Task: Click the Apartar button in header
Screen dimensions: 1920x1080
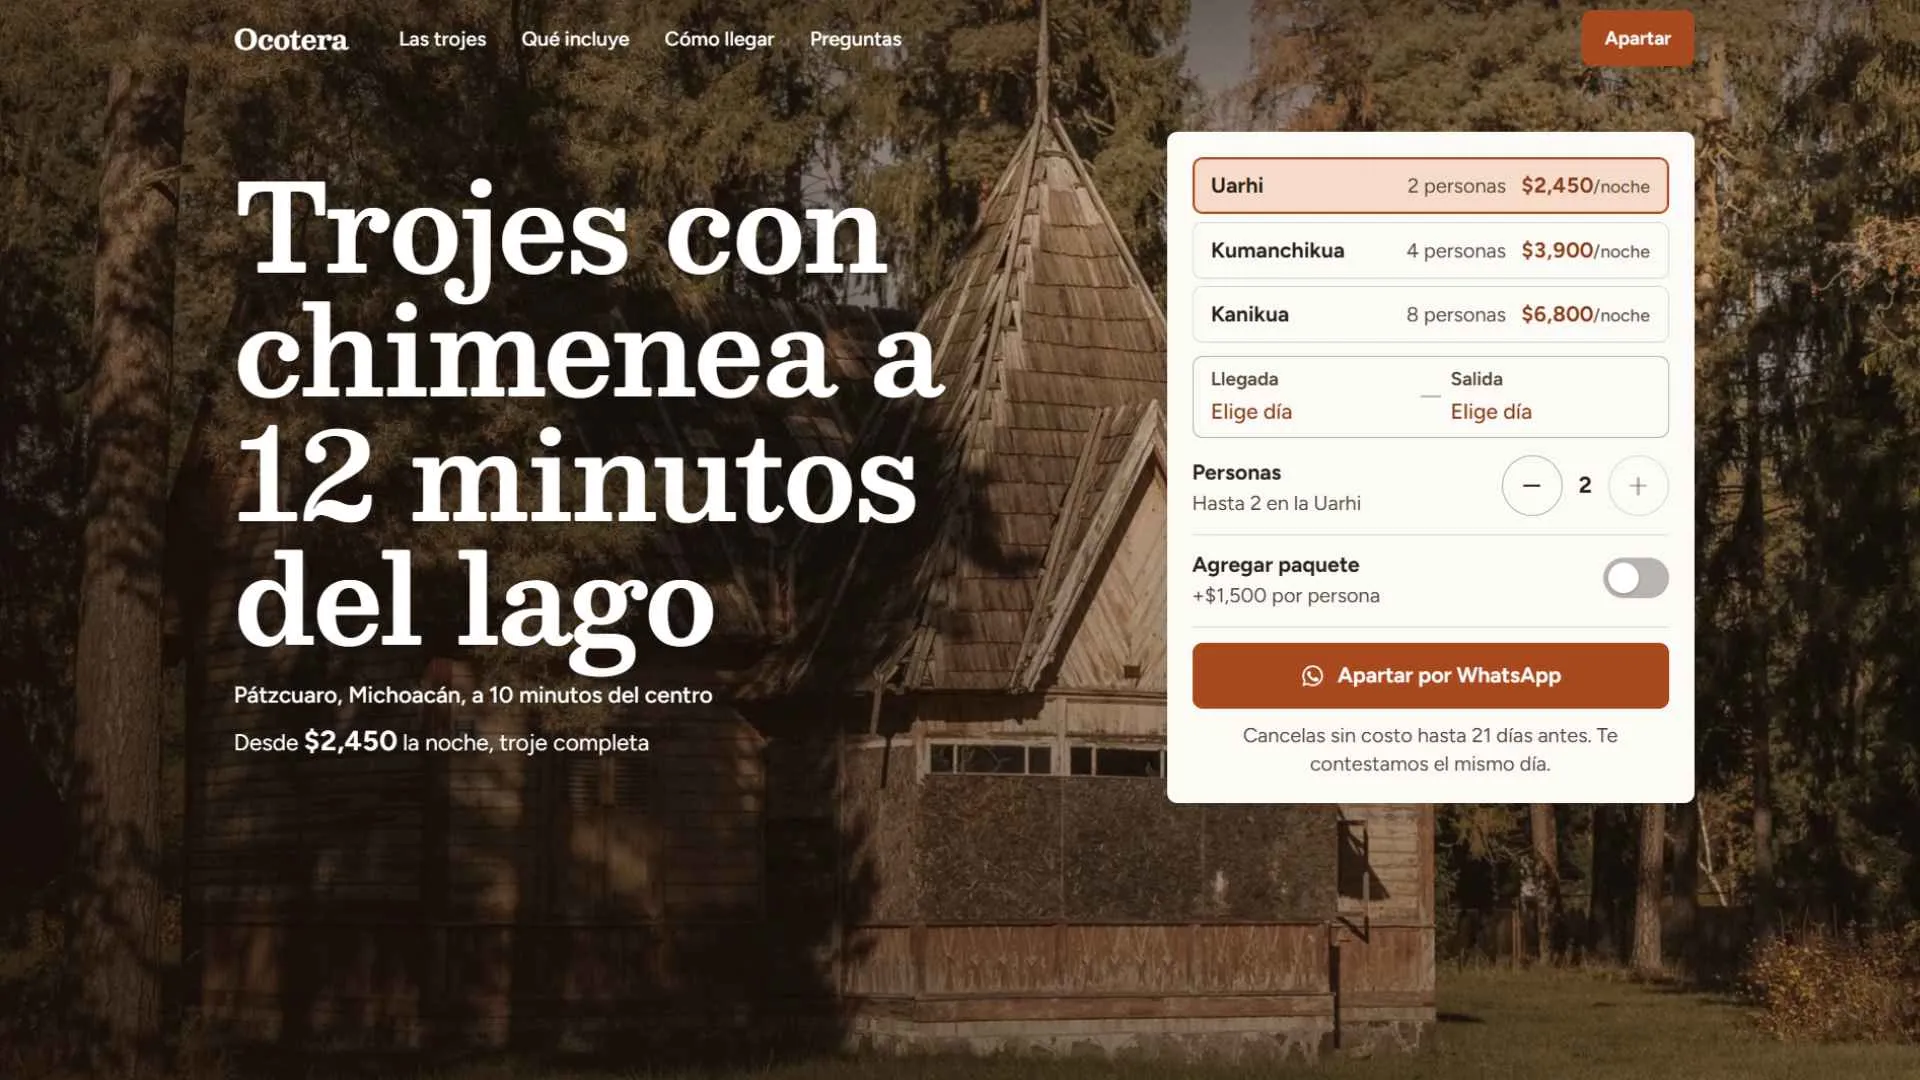Action: pos(1637,38)
